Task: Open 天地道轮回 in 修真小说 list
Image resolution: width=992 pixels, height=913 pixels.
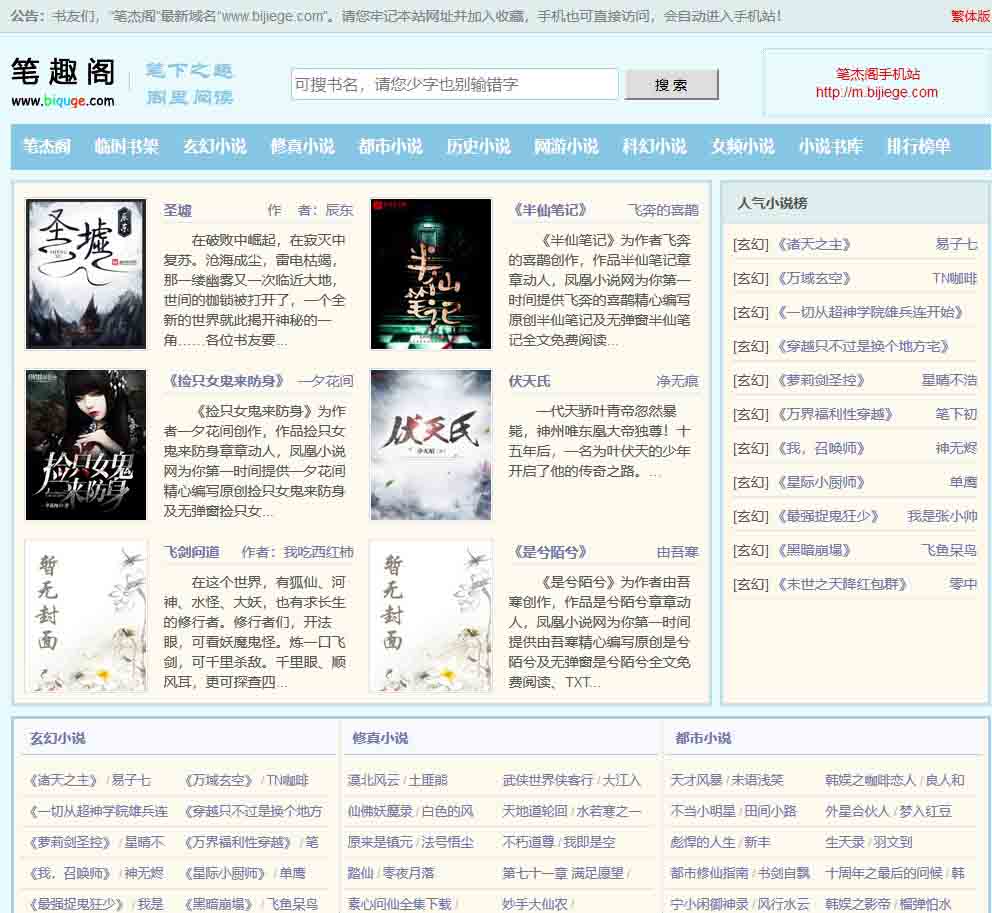Action: click(x=535, y=811)
